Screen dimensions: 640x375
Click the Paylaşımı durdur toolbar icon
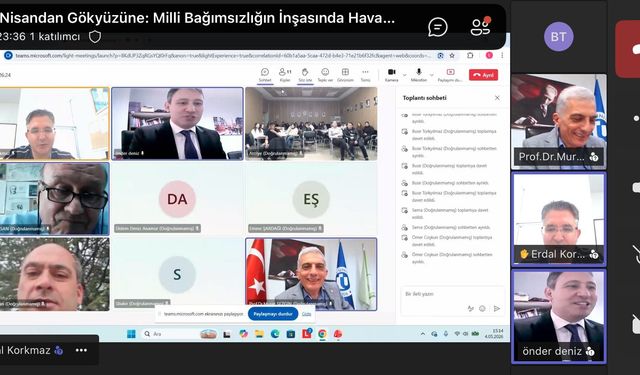tap(450, 75)
